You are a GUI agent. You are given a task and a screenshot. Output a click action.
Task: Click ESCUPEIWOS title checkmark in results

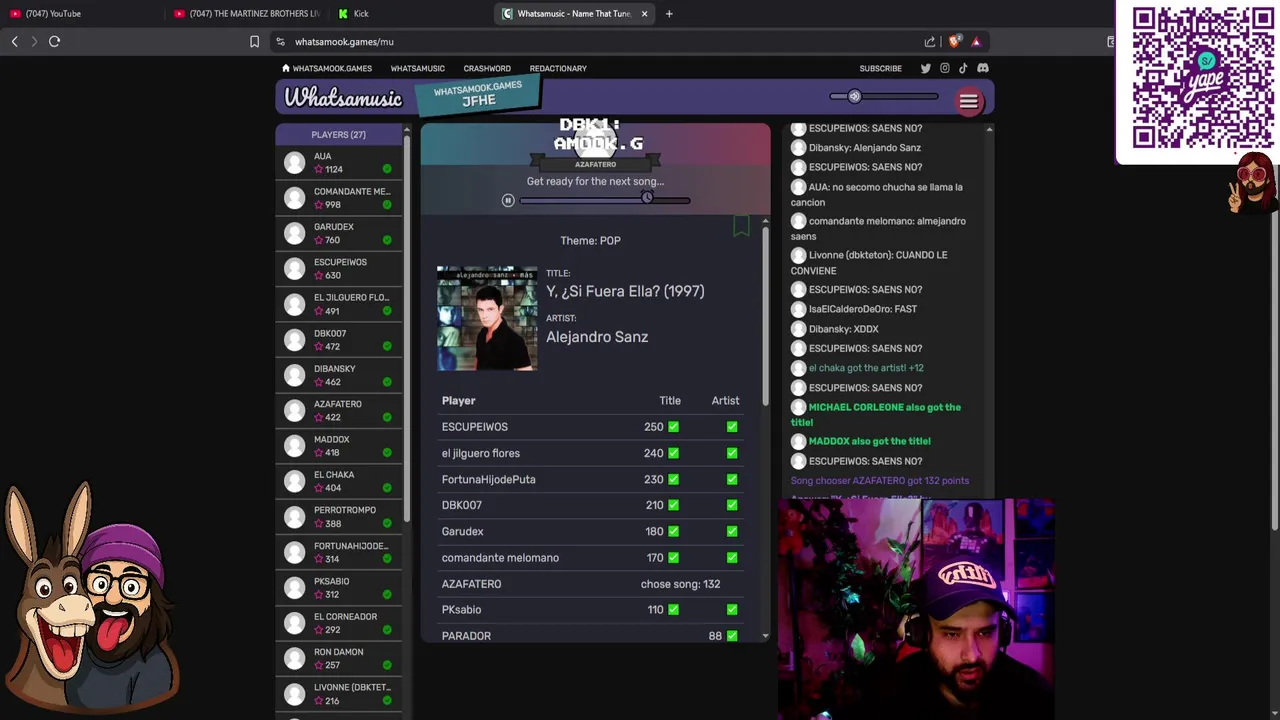(x=673, y=427)
